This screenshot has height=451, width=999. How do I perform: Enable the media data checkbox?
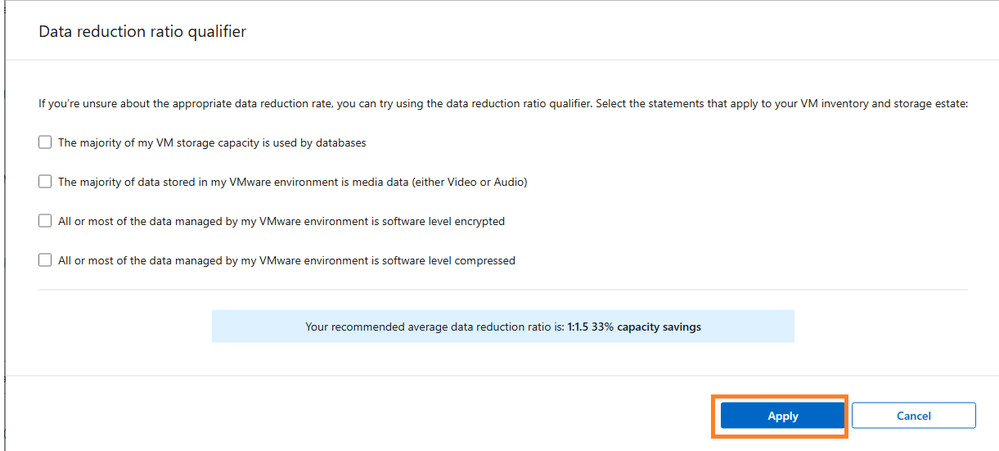tap(45, 181)
